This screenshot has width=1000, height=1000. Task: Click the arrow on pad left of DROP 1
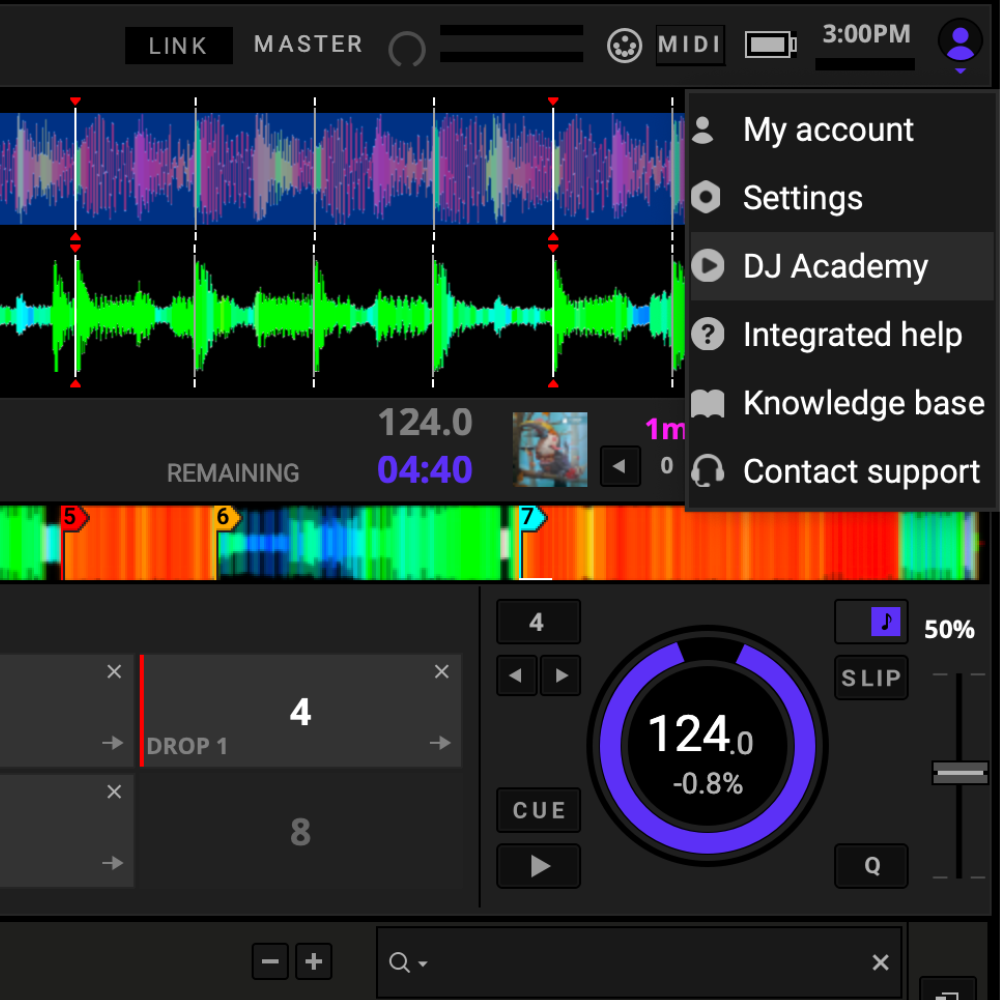(113, 742)
